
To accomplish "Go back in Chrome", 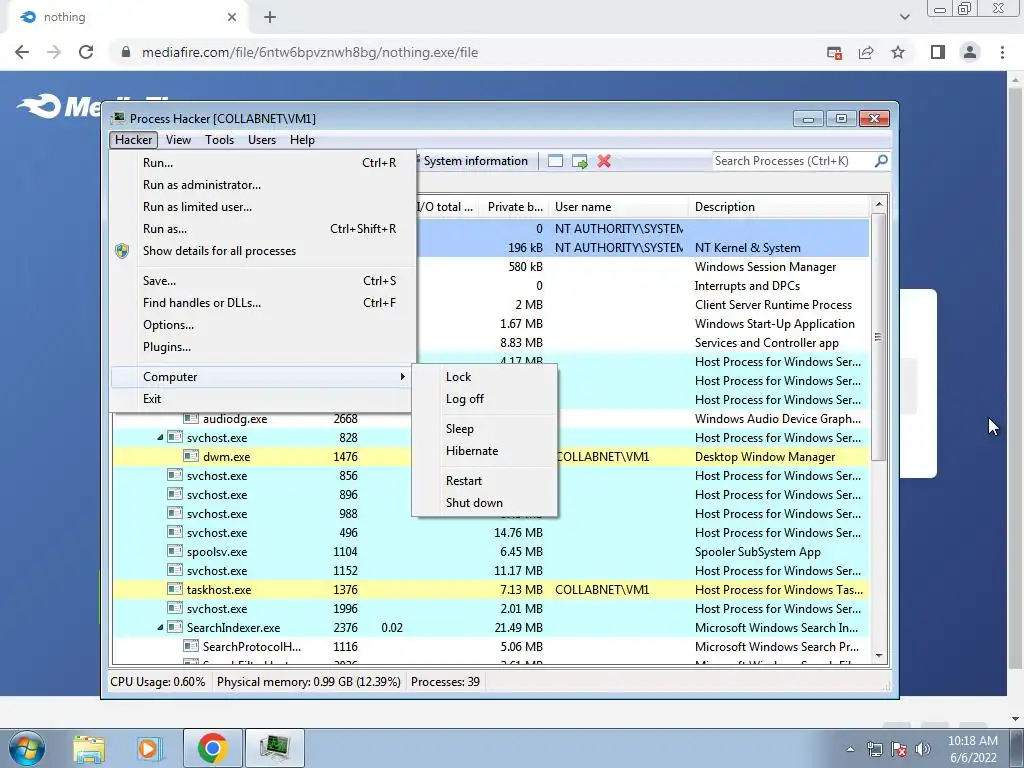I will 22,52.
